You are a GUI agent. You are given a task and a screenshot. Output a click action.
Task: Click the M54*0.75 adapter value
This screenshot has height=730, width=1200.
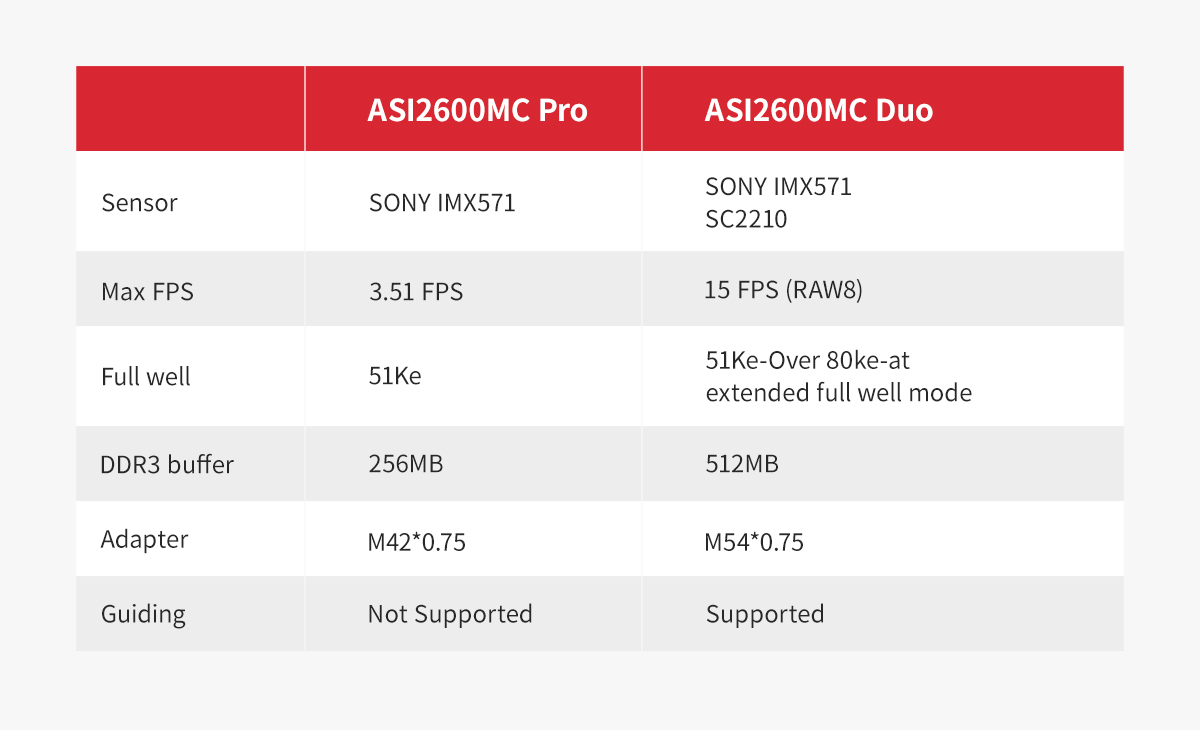754,543
